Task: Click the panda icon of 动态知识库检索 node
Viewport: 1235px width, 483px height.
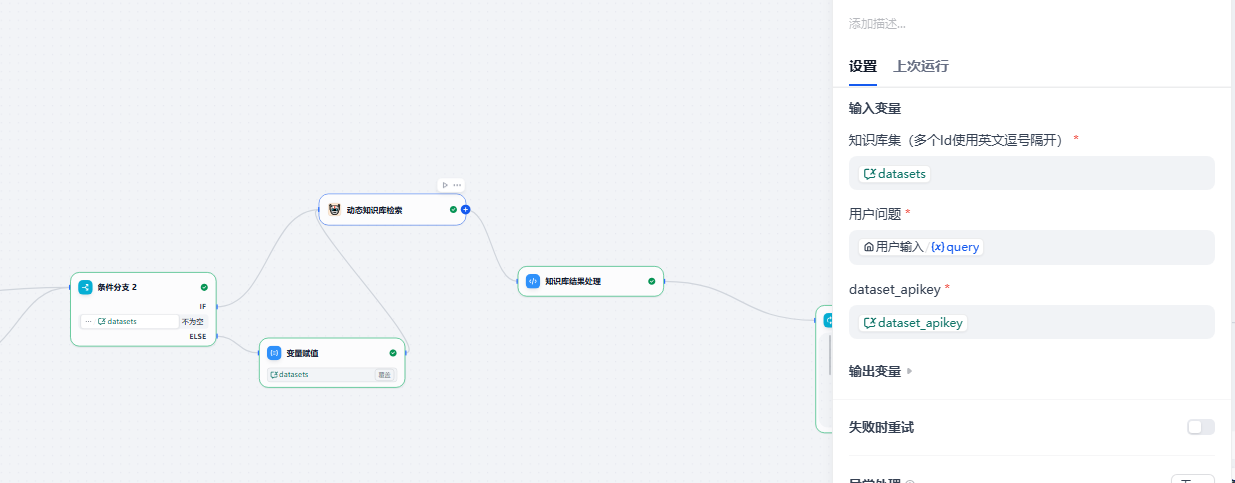Action: click(x=334, y=210)
